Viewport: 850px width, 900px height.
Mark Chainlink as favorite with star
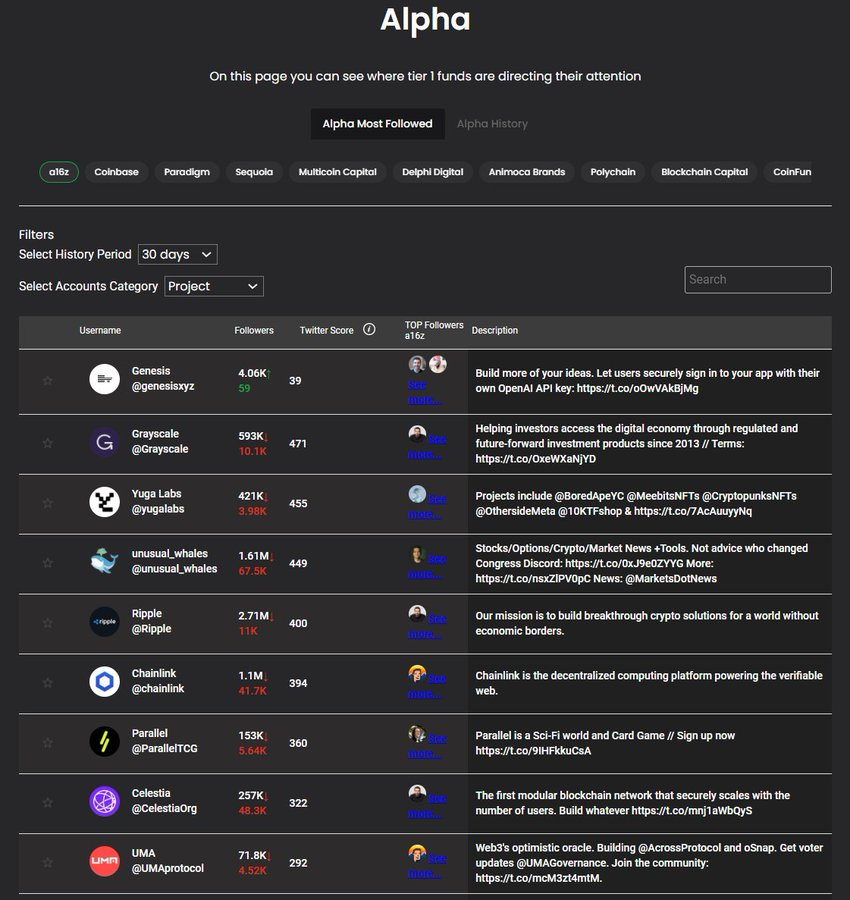[x=48, y=683]
